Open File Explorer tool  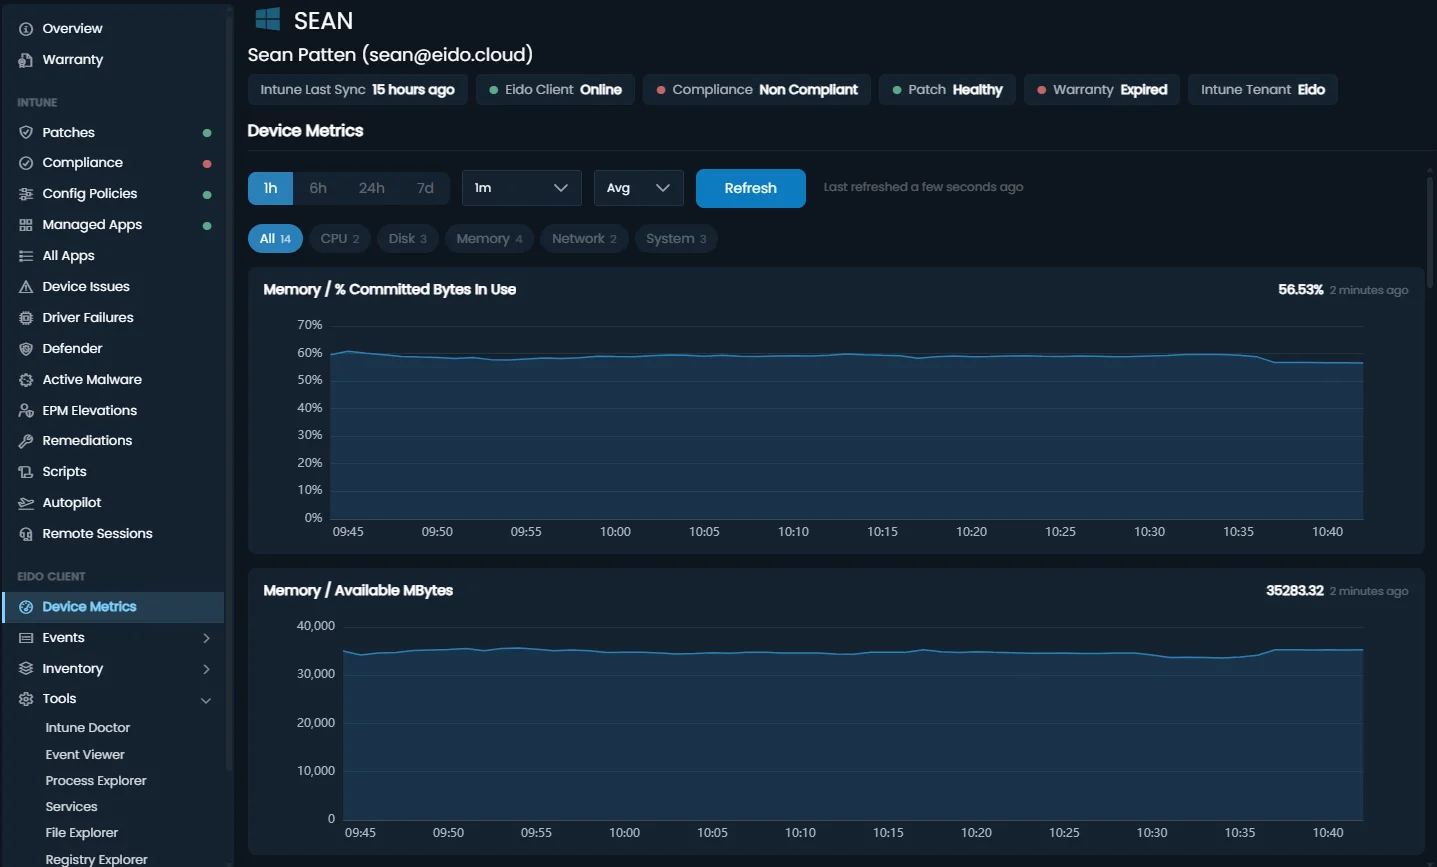point(81,833)
